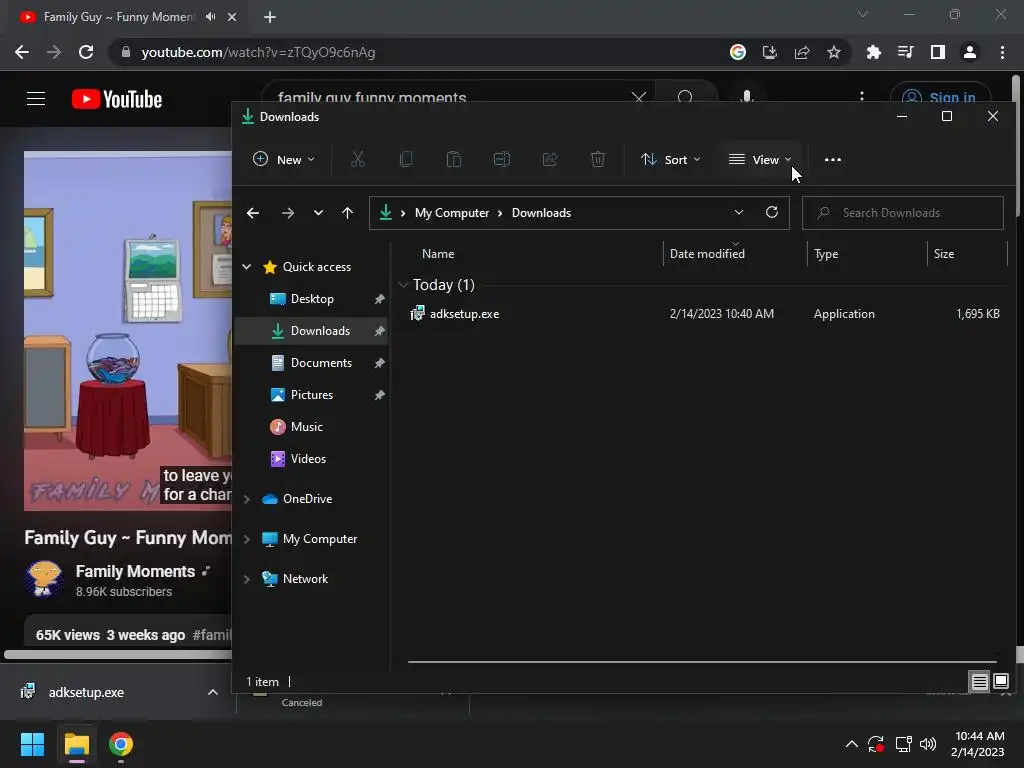
Task: Open the See more ellipsis in Explorer toolbar
Action: (833, 159)
